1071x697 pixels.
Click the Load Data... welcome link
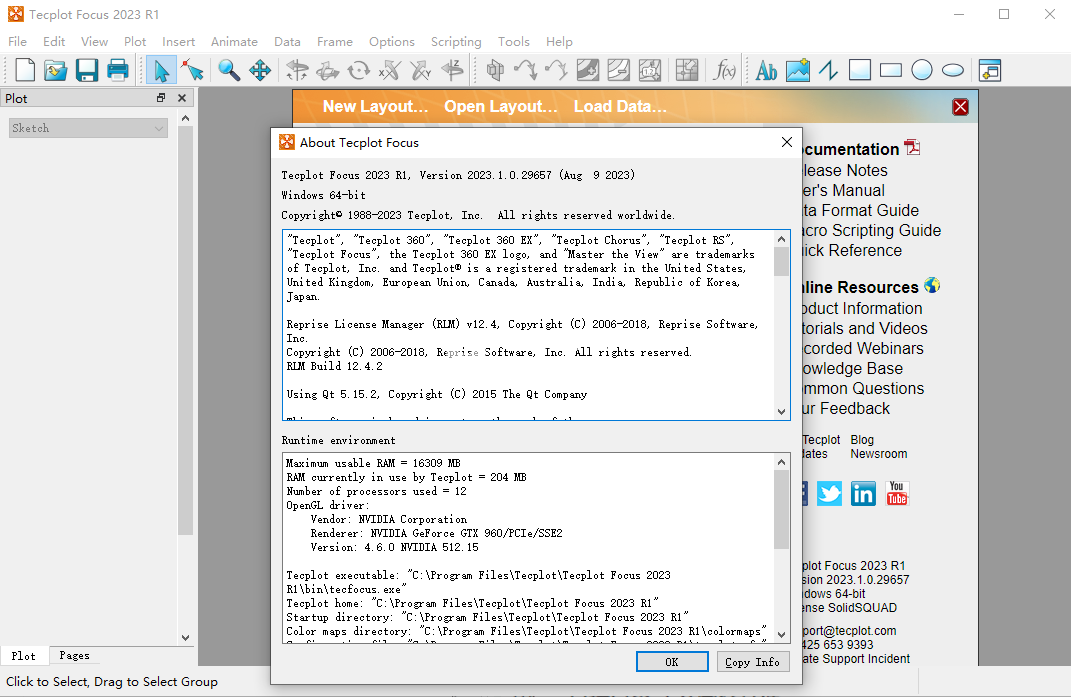coord(620,107)
